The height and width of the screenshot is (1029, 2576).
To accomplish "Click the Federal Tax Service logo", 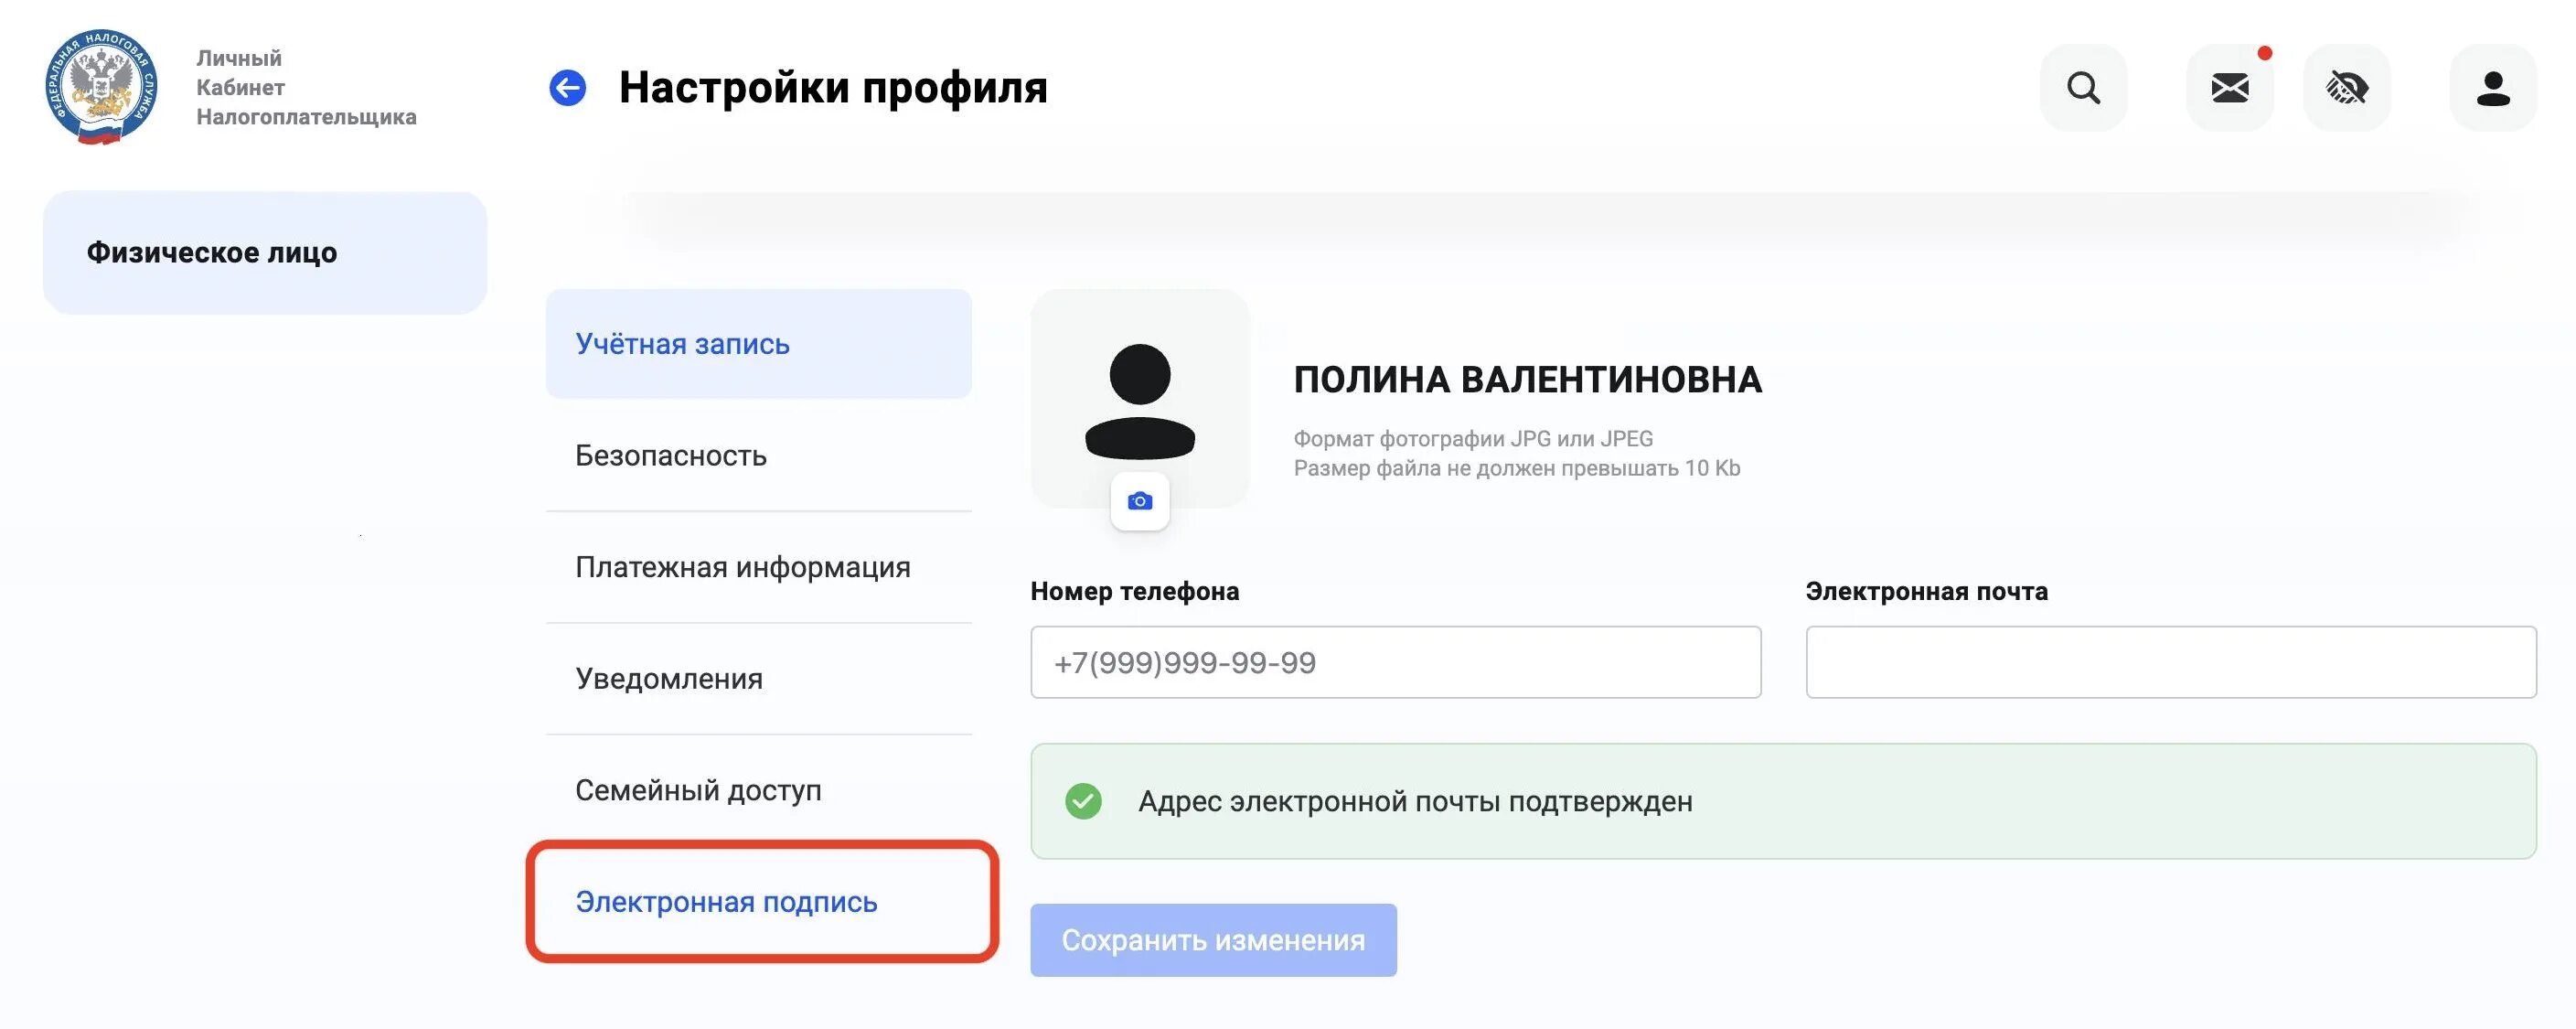I will point(100,87).
